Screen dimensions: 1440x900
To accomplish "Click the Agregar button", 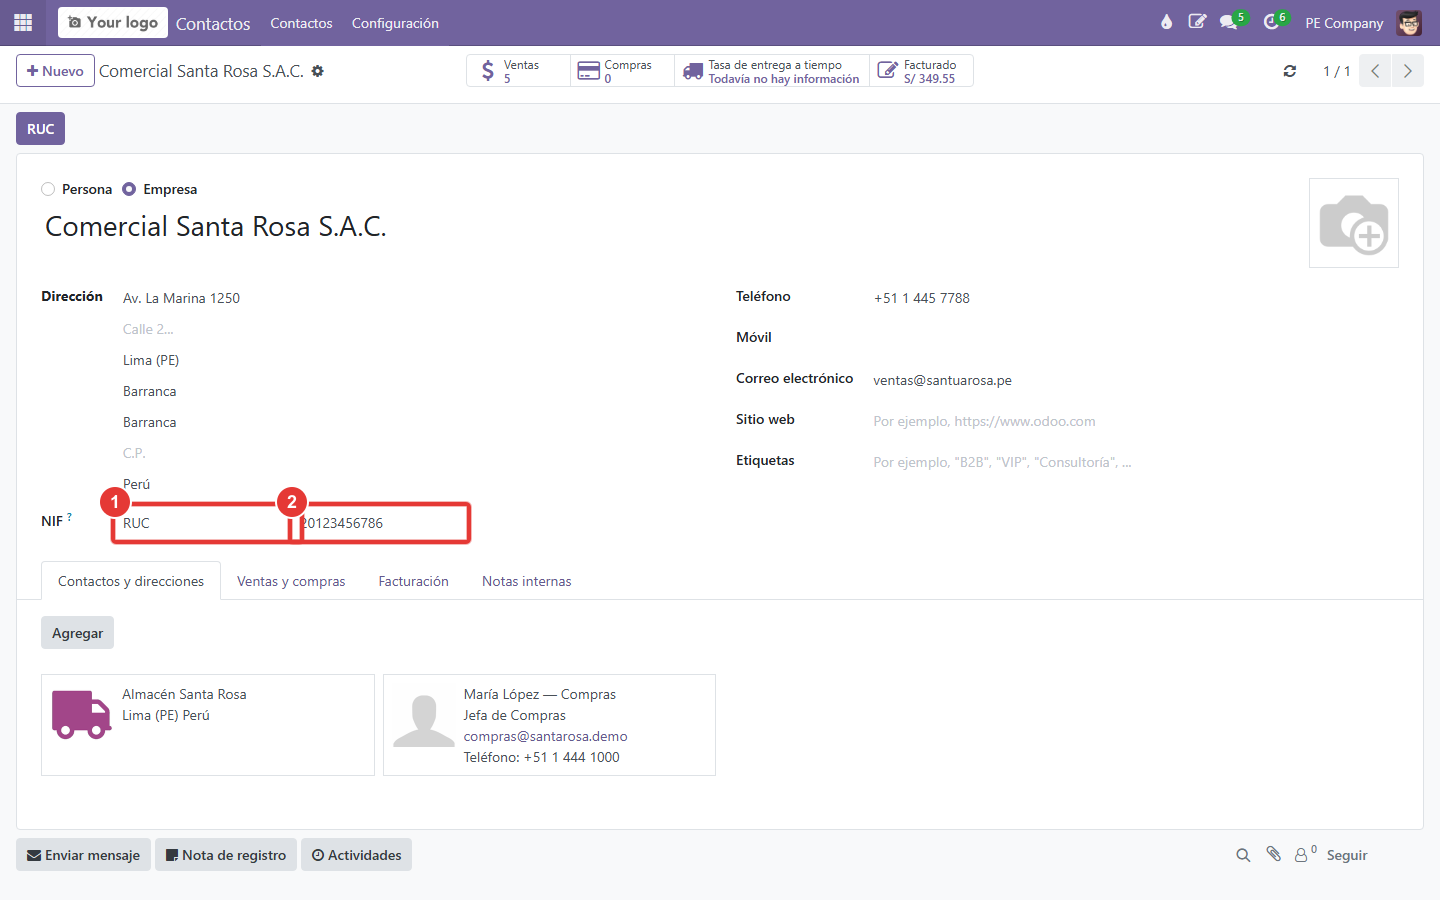I will 77,633.
